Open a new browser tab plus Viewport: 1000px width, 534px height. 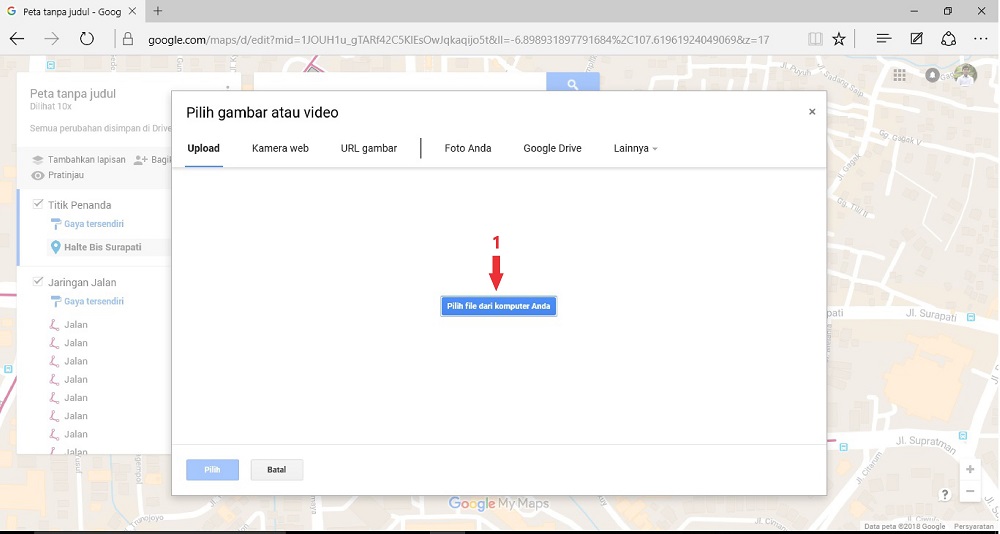click(x=158, y=11)
